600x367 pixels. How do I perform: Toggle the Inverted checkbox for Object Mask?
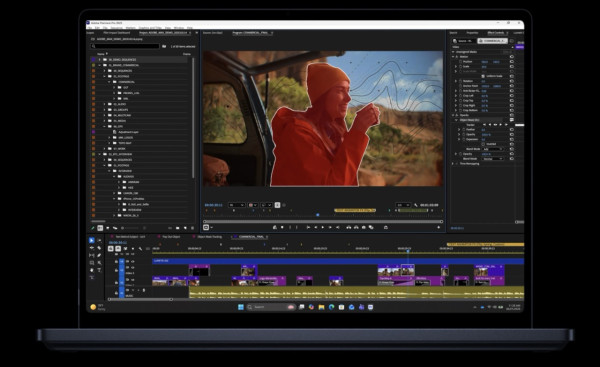[483, 144]
